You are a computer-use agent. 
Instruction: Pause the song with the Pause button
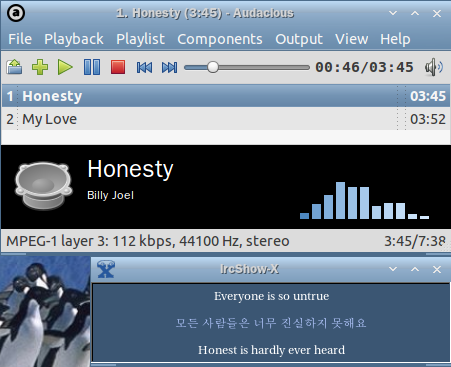point(92,67)
